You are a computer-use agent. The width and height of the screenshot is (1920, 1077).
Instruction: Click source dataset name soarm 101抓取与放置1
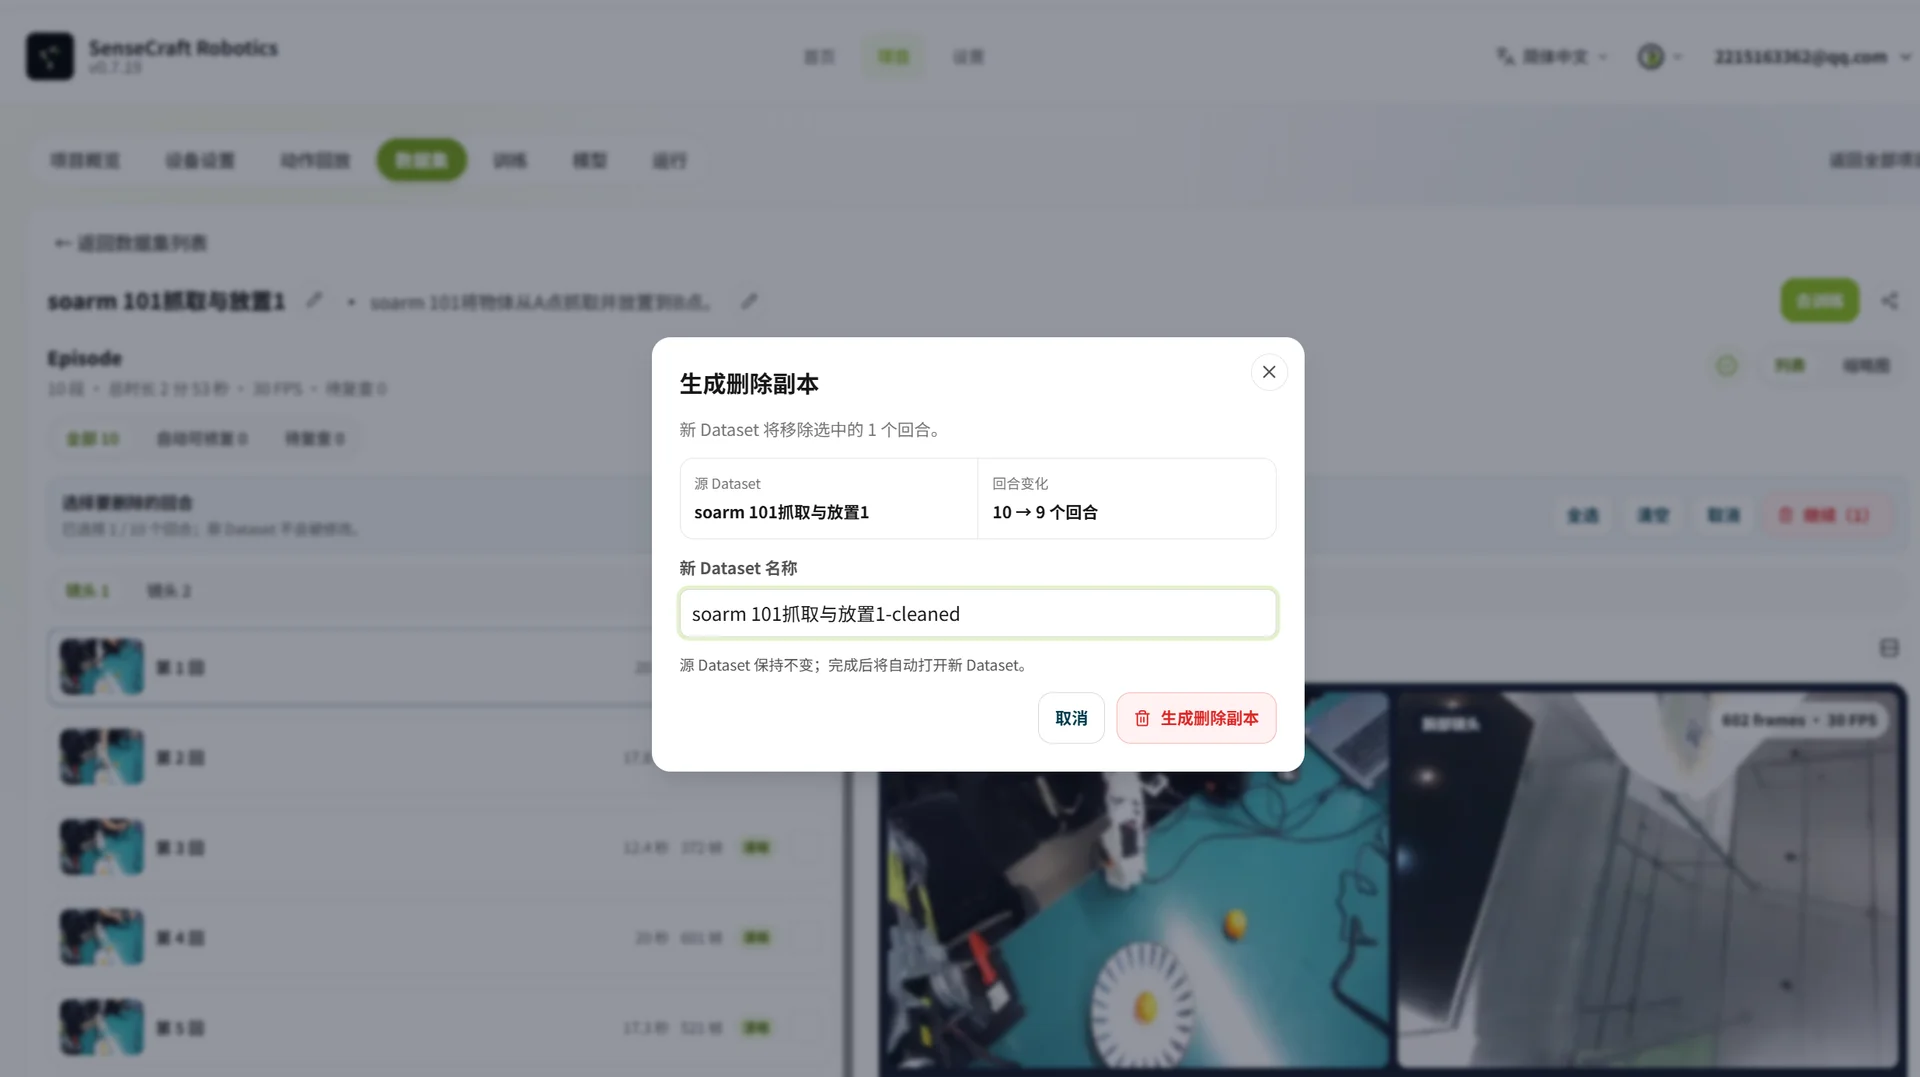tap(781, 512)
